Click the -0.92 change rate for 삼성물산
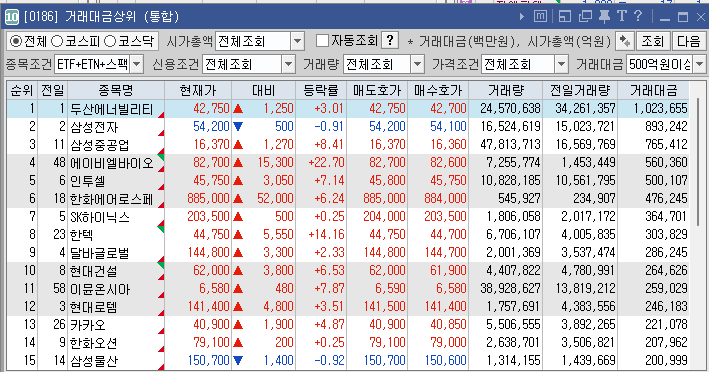 click(x=329, y=360)
